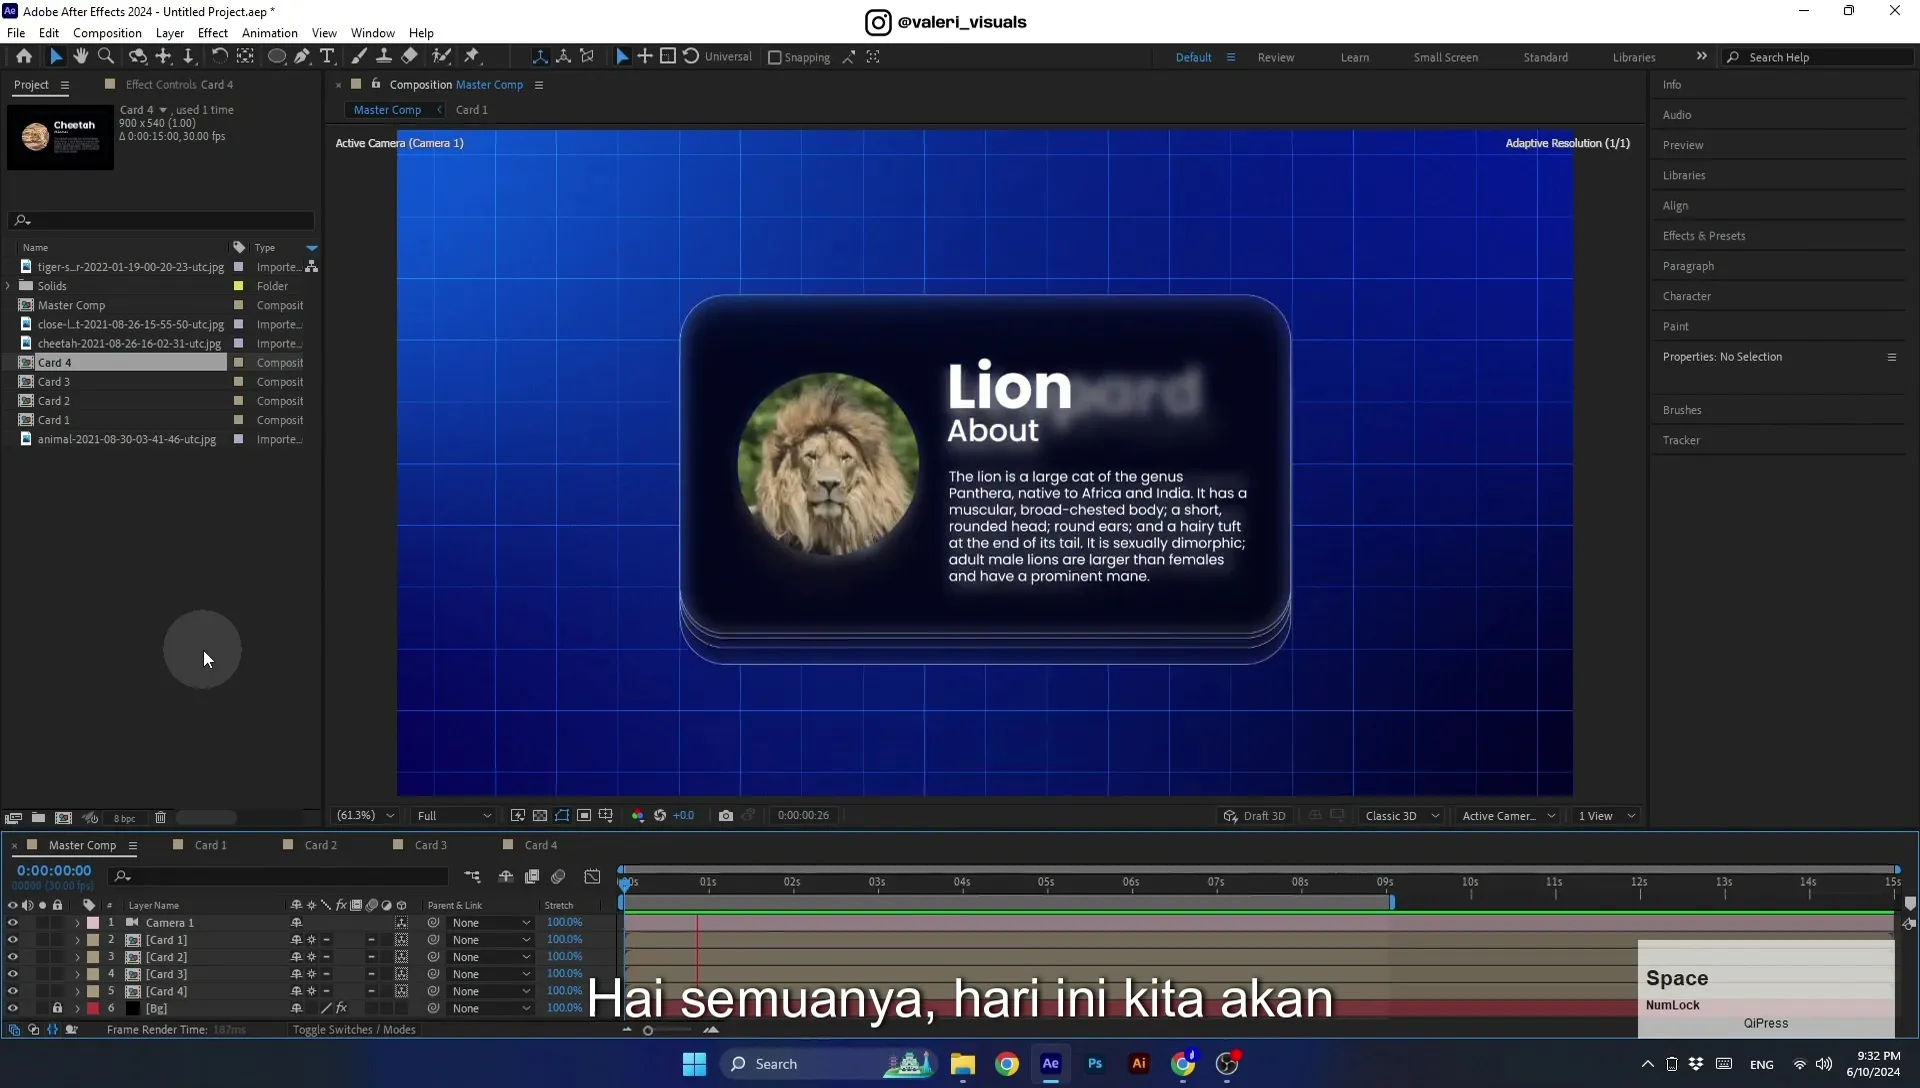1920x1088 pixels.
Task: Switch to the Small Screen workspace
Action: (x=1445, y=58)
